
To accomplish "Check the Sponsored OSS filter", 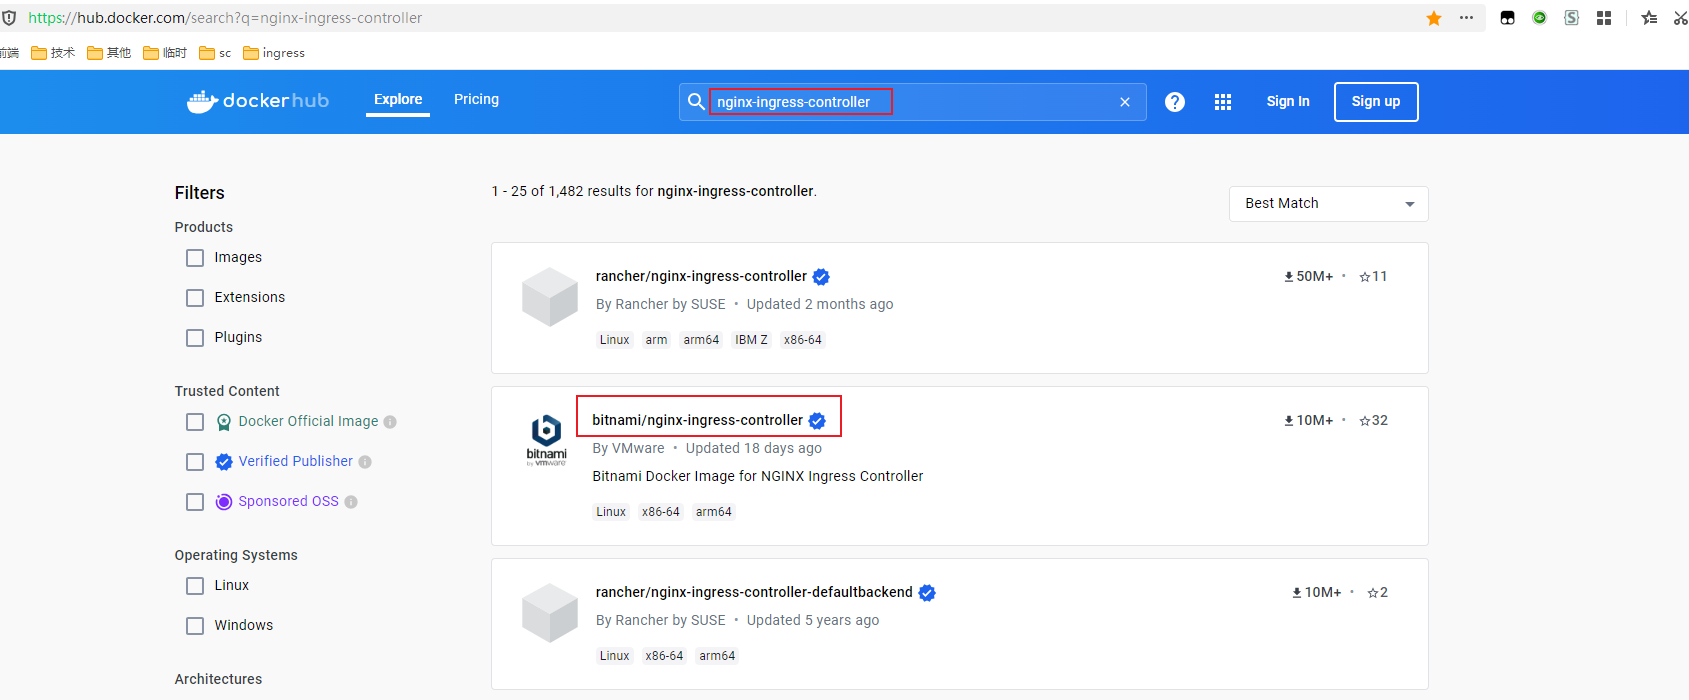I will pos(195,502).
